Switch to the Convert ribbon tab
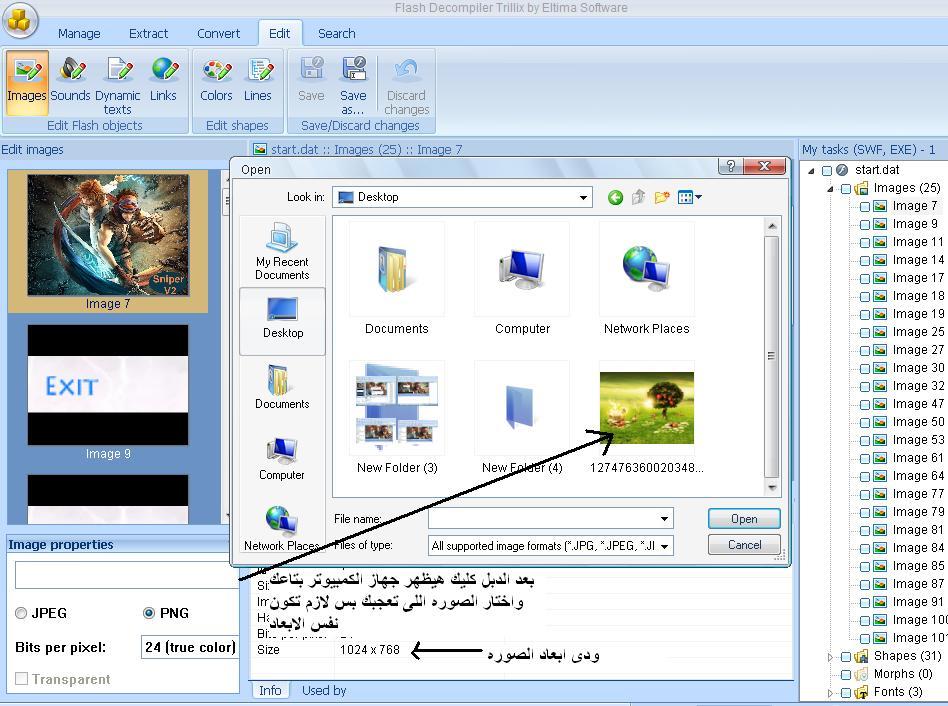This screenshot has height=706, width=948. coord(218,33)
